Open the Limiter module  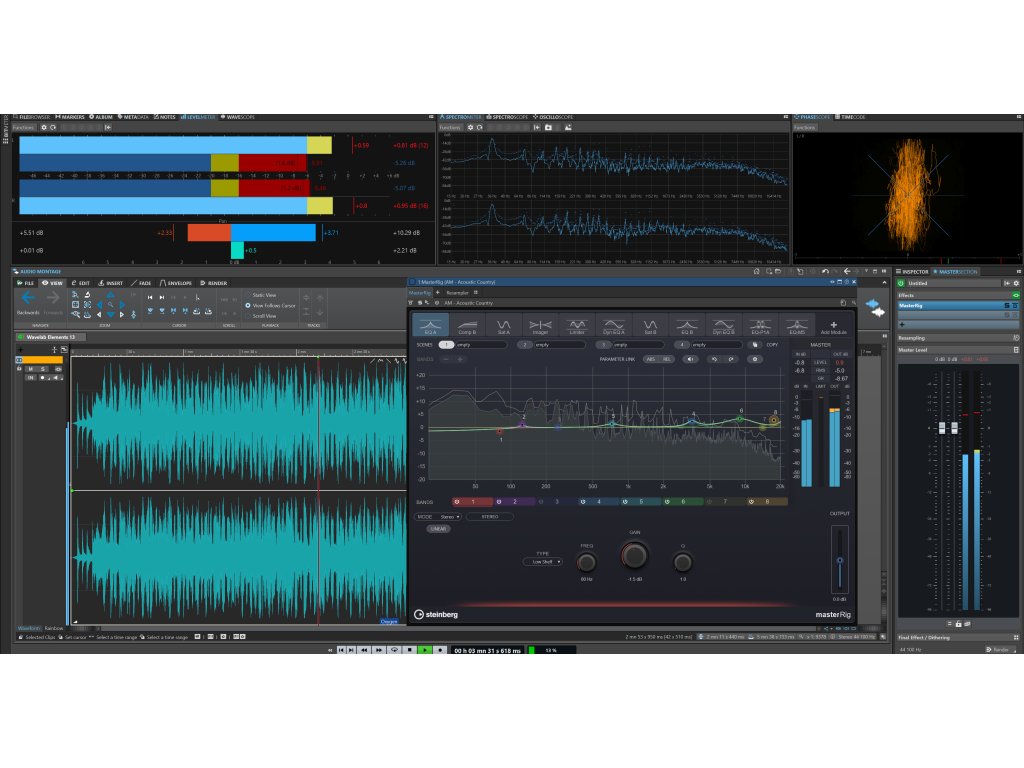577,326
